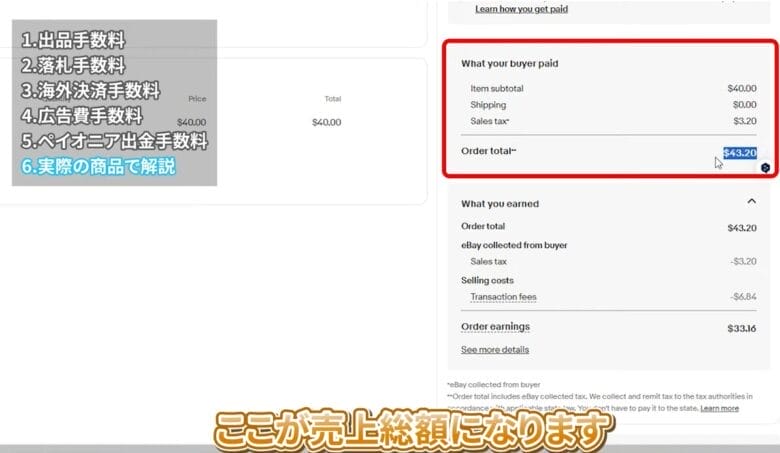Screen dimensions: 780x453
Task: Select overlay item 2.落札手数料
Action: pos(75,66)
